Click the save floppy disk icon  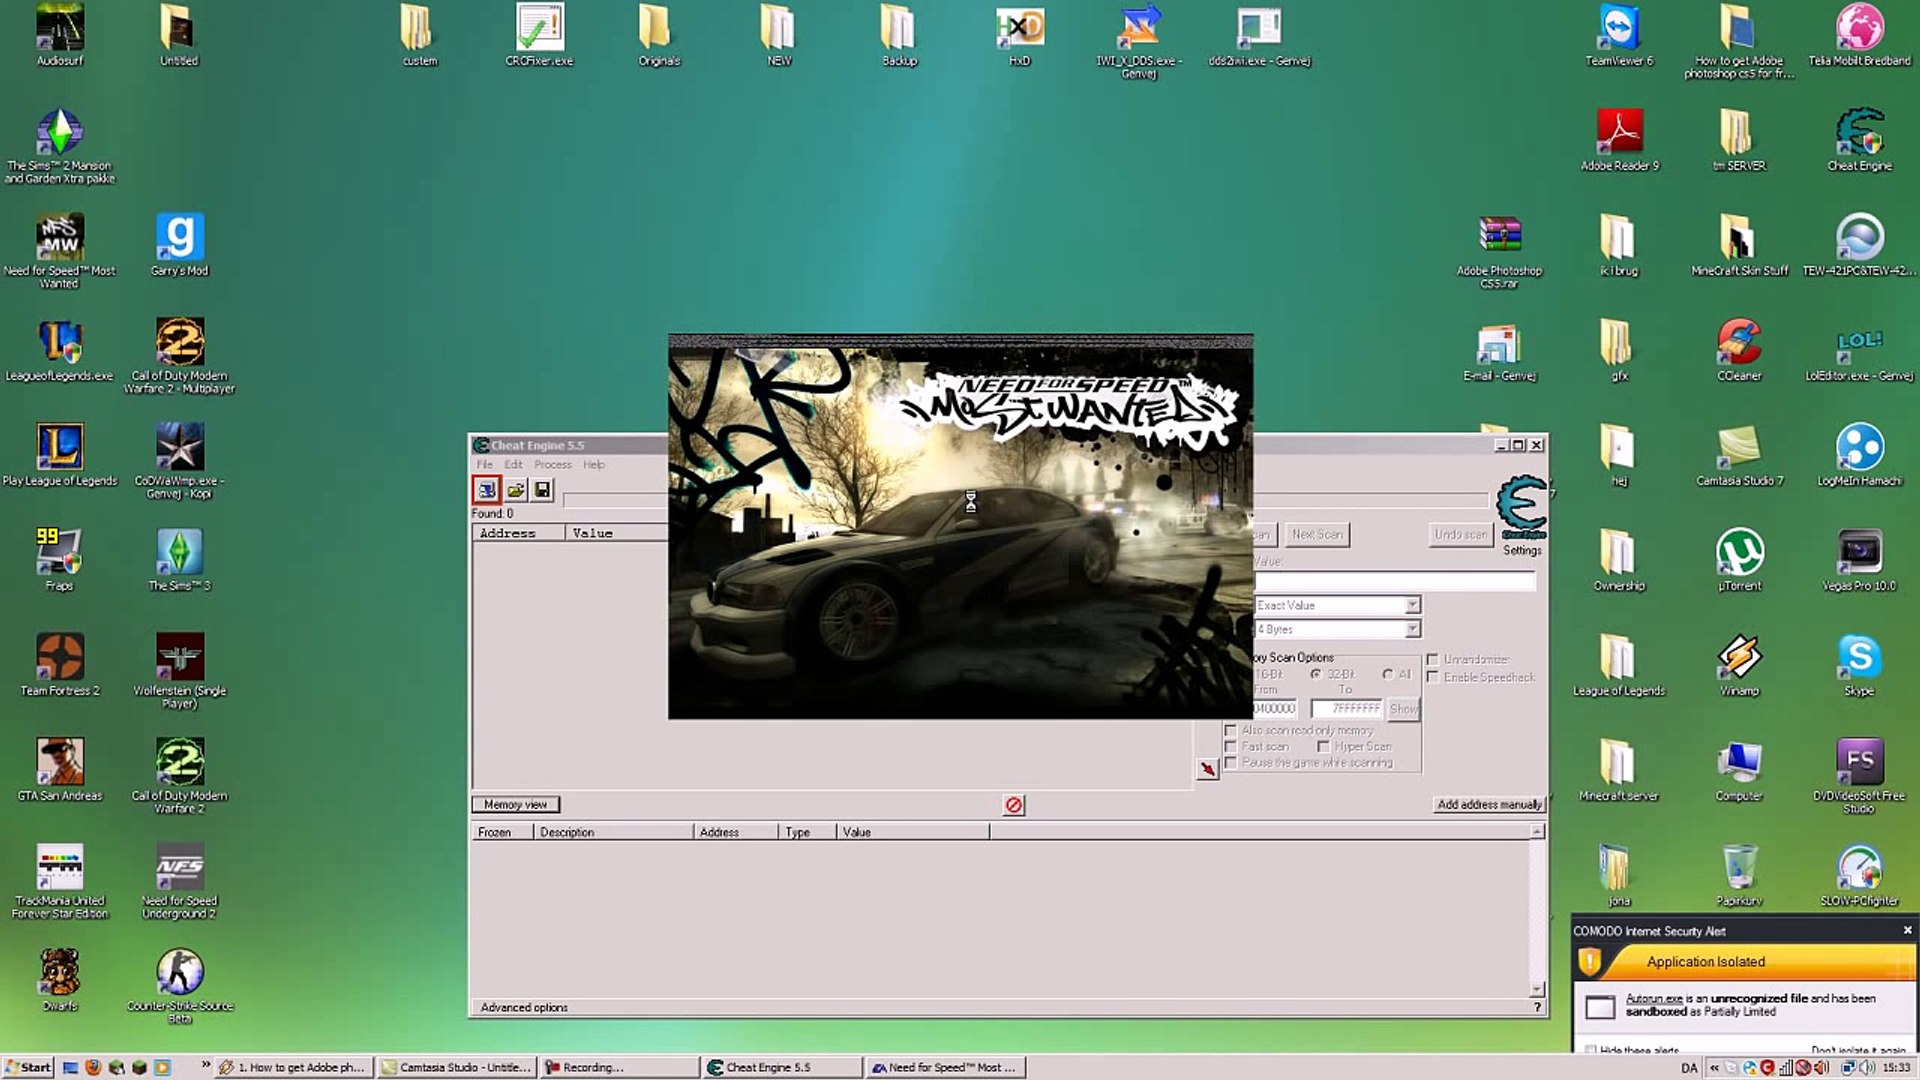tap(542, 490)
